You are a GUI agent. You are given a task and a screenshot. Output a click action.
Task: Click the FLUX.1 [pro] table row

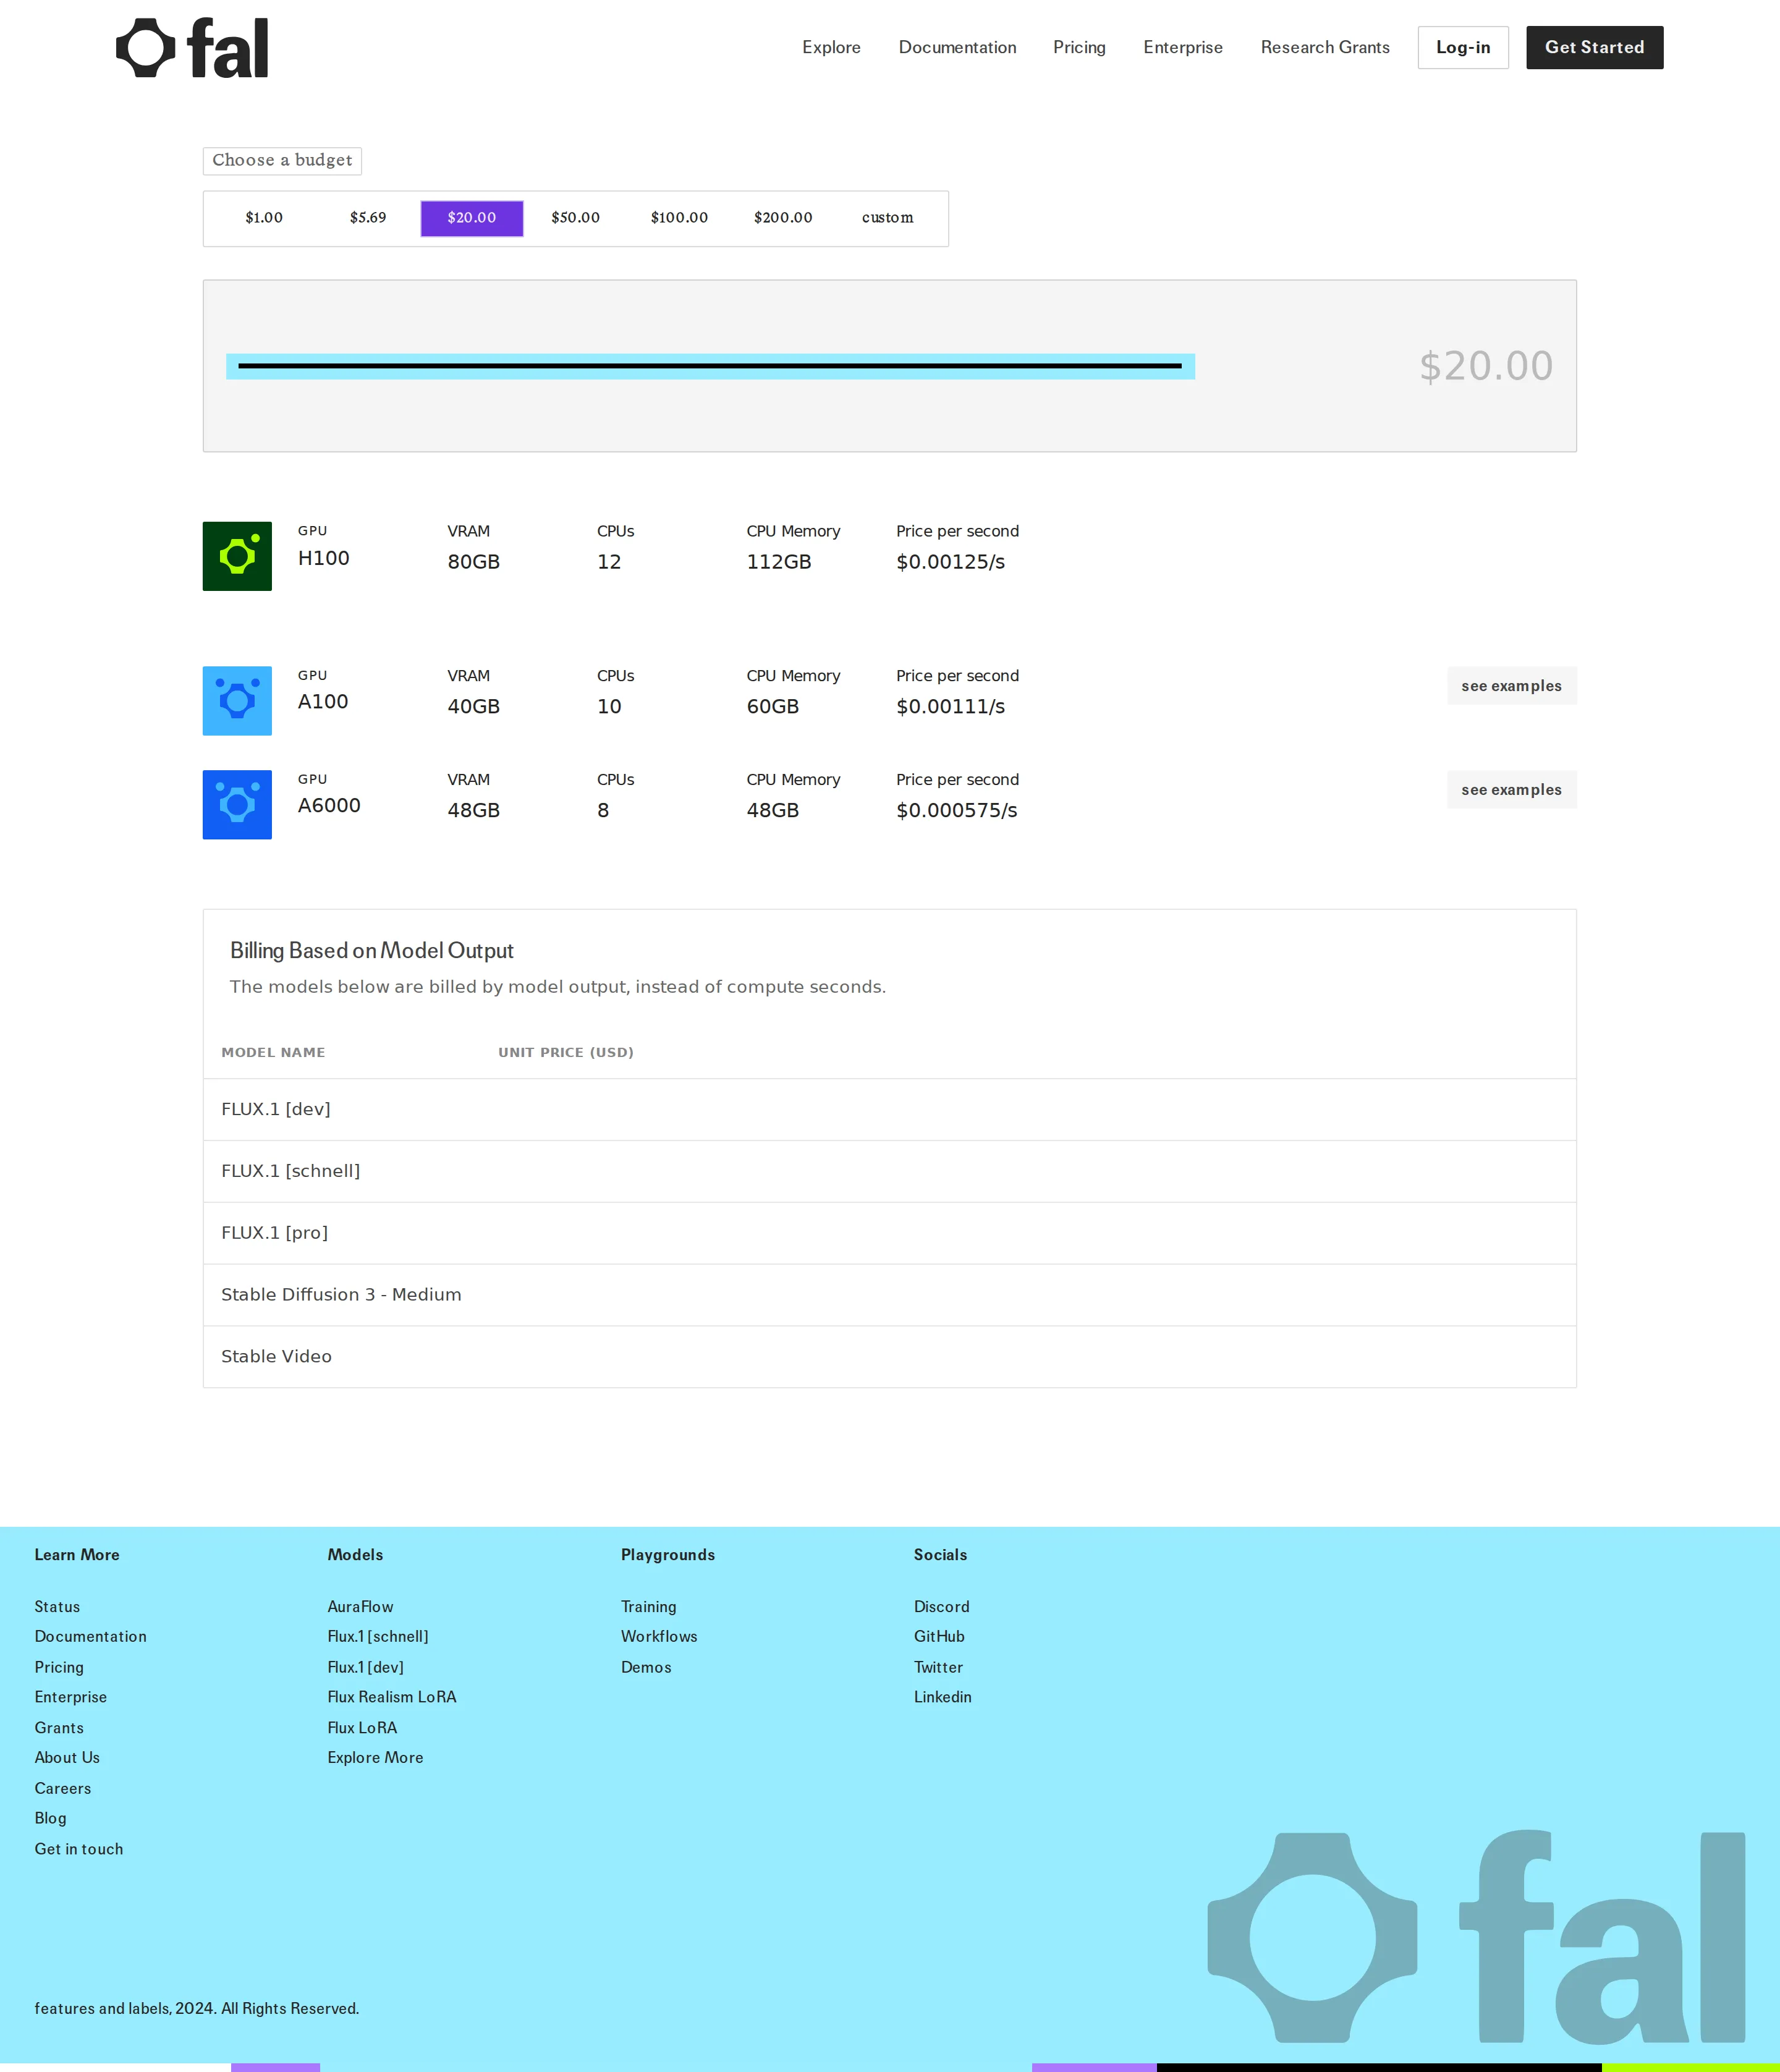[x=890, y=1234]
